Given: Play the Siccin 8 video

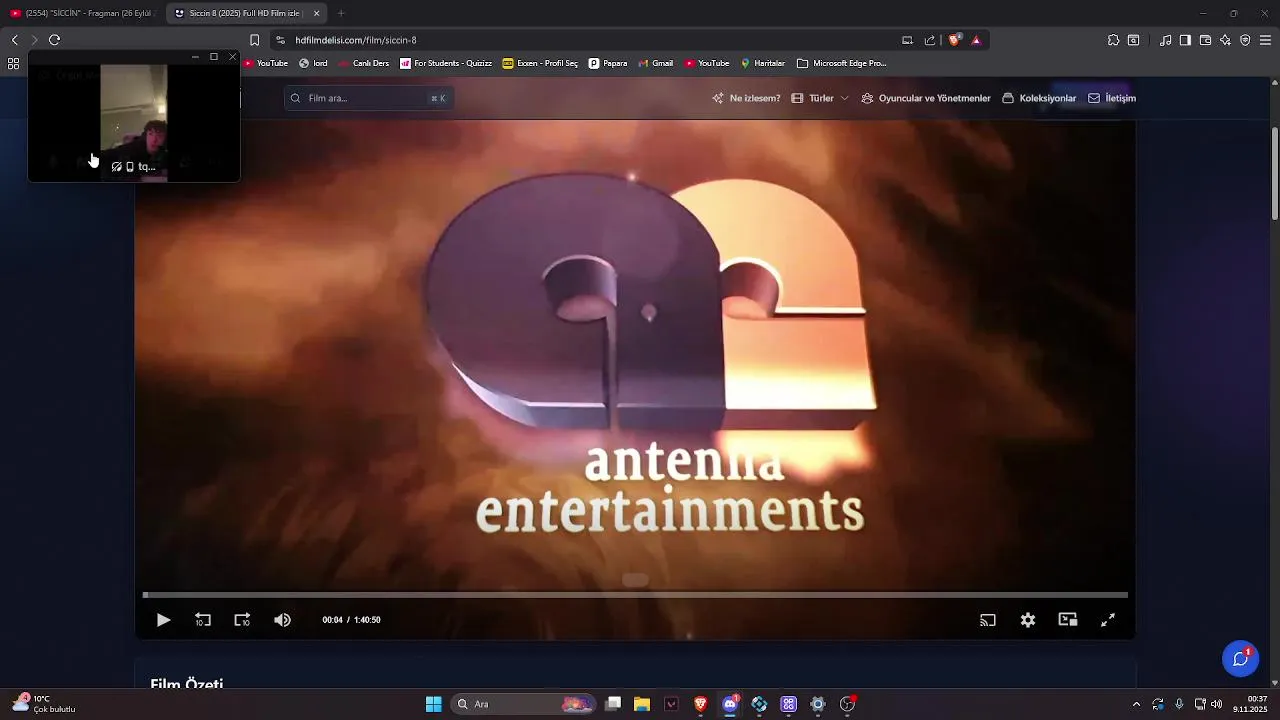Looking at the screenshot, I should (164, 620).
